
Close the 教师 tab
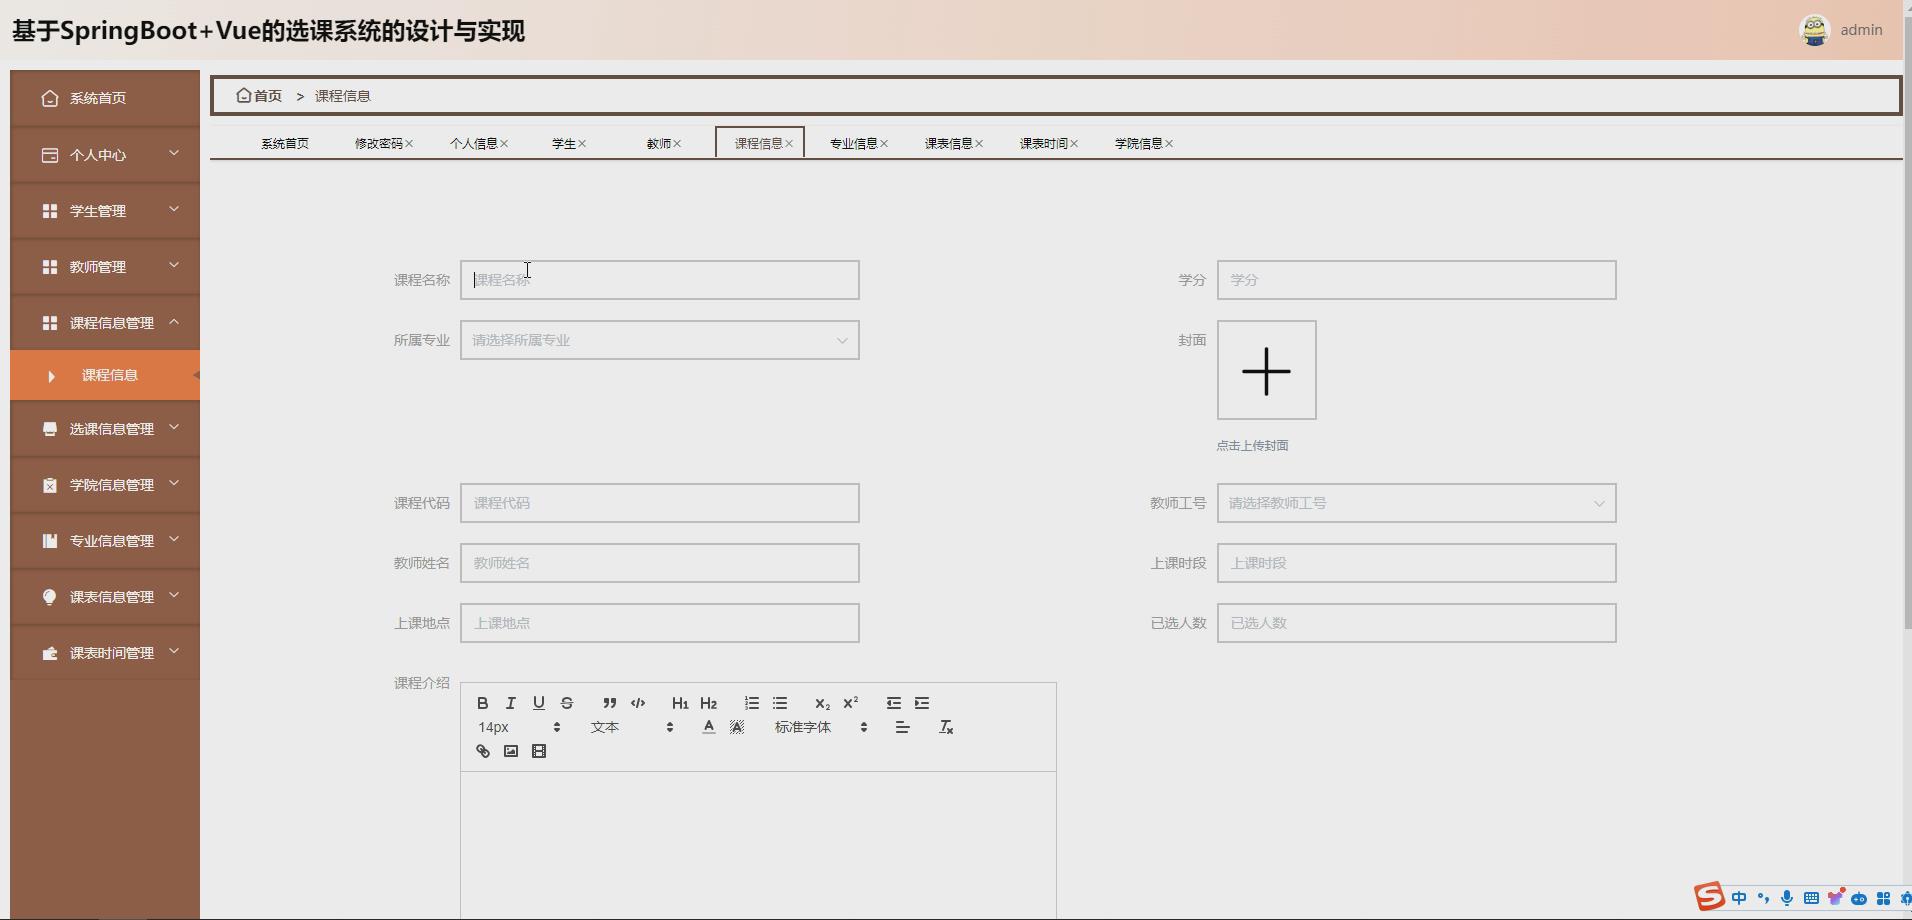[x=677, y=144]
